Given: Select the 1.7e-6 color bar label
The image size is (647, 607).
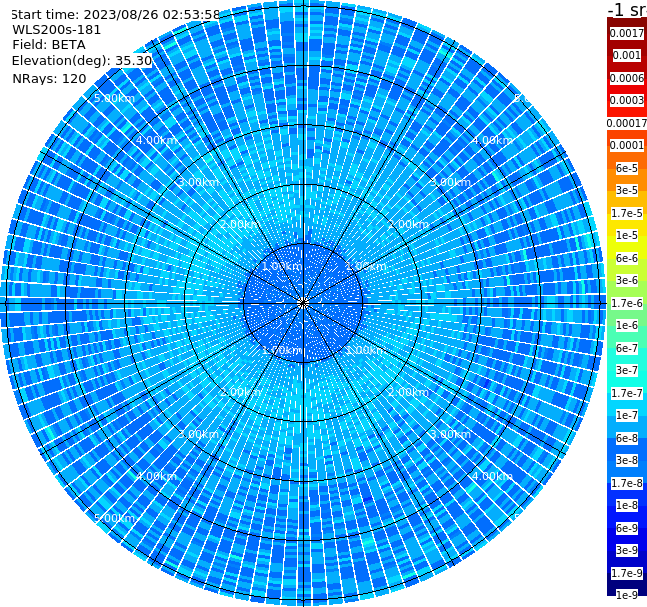Looking at the screenshot, I should 627,303.
